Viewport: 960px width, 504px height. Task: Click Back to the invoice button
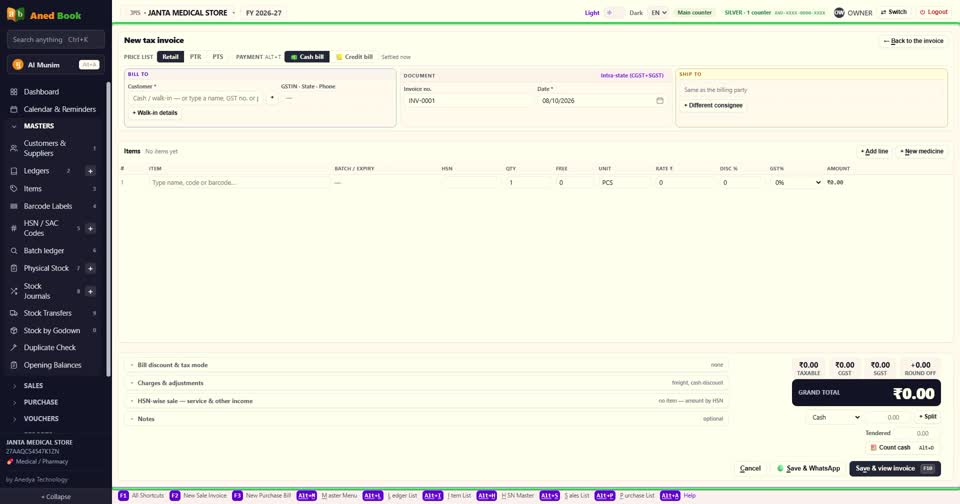click(x=913, y=41)
